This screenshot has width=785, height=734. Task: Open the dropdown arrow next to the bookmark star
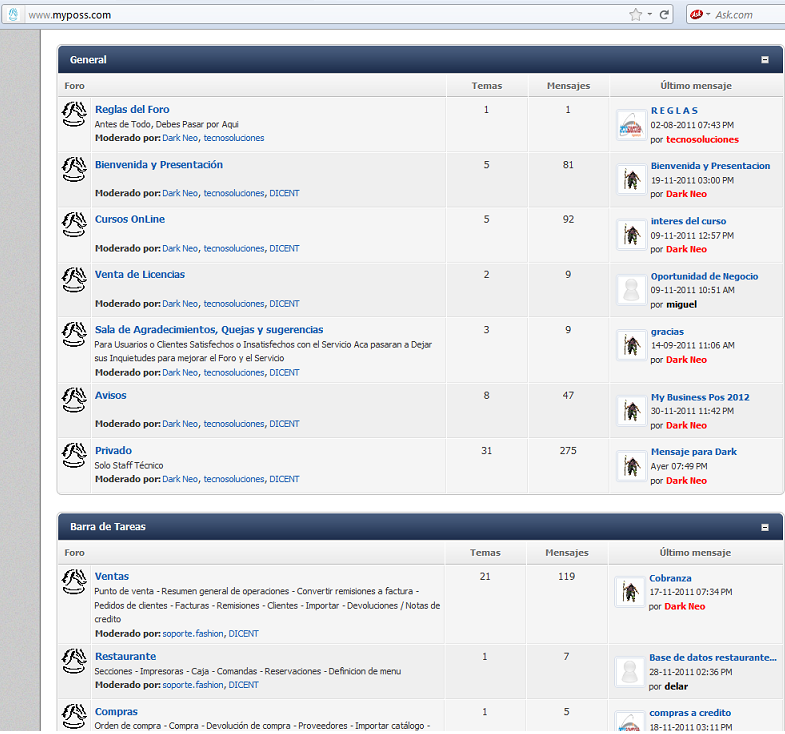click(650, 15)
